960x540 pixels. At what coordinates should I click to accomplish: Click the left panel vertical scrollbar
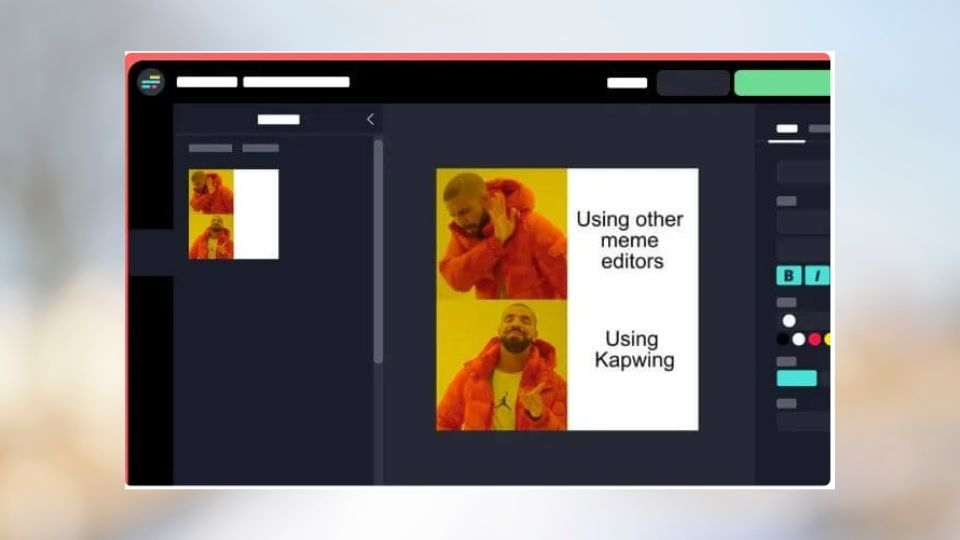pos(378,251)
